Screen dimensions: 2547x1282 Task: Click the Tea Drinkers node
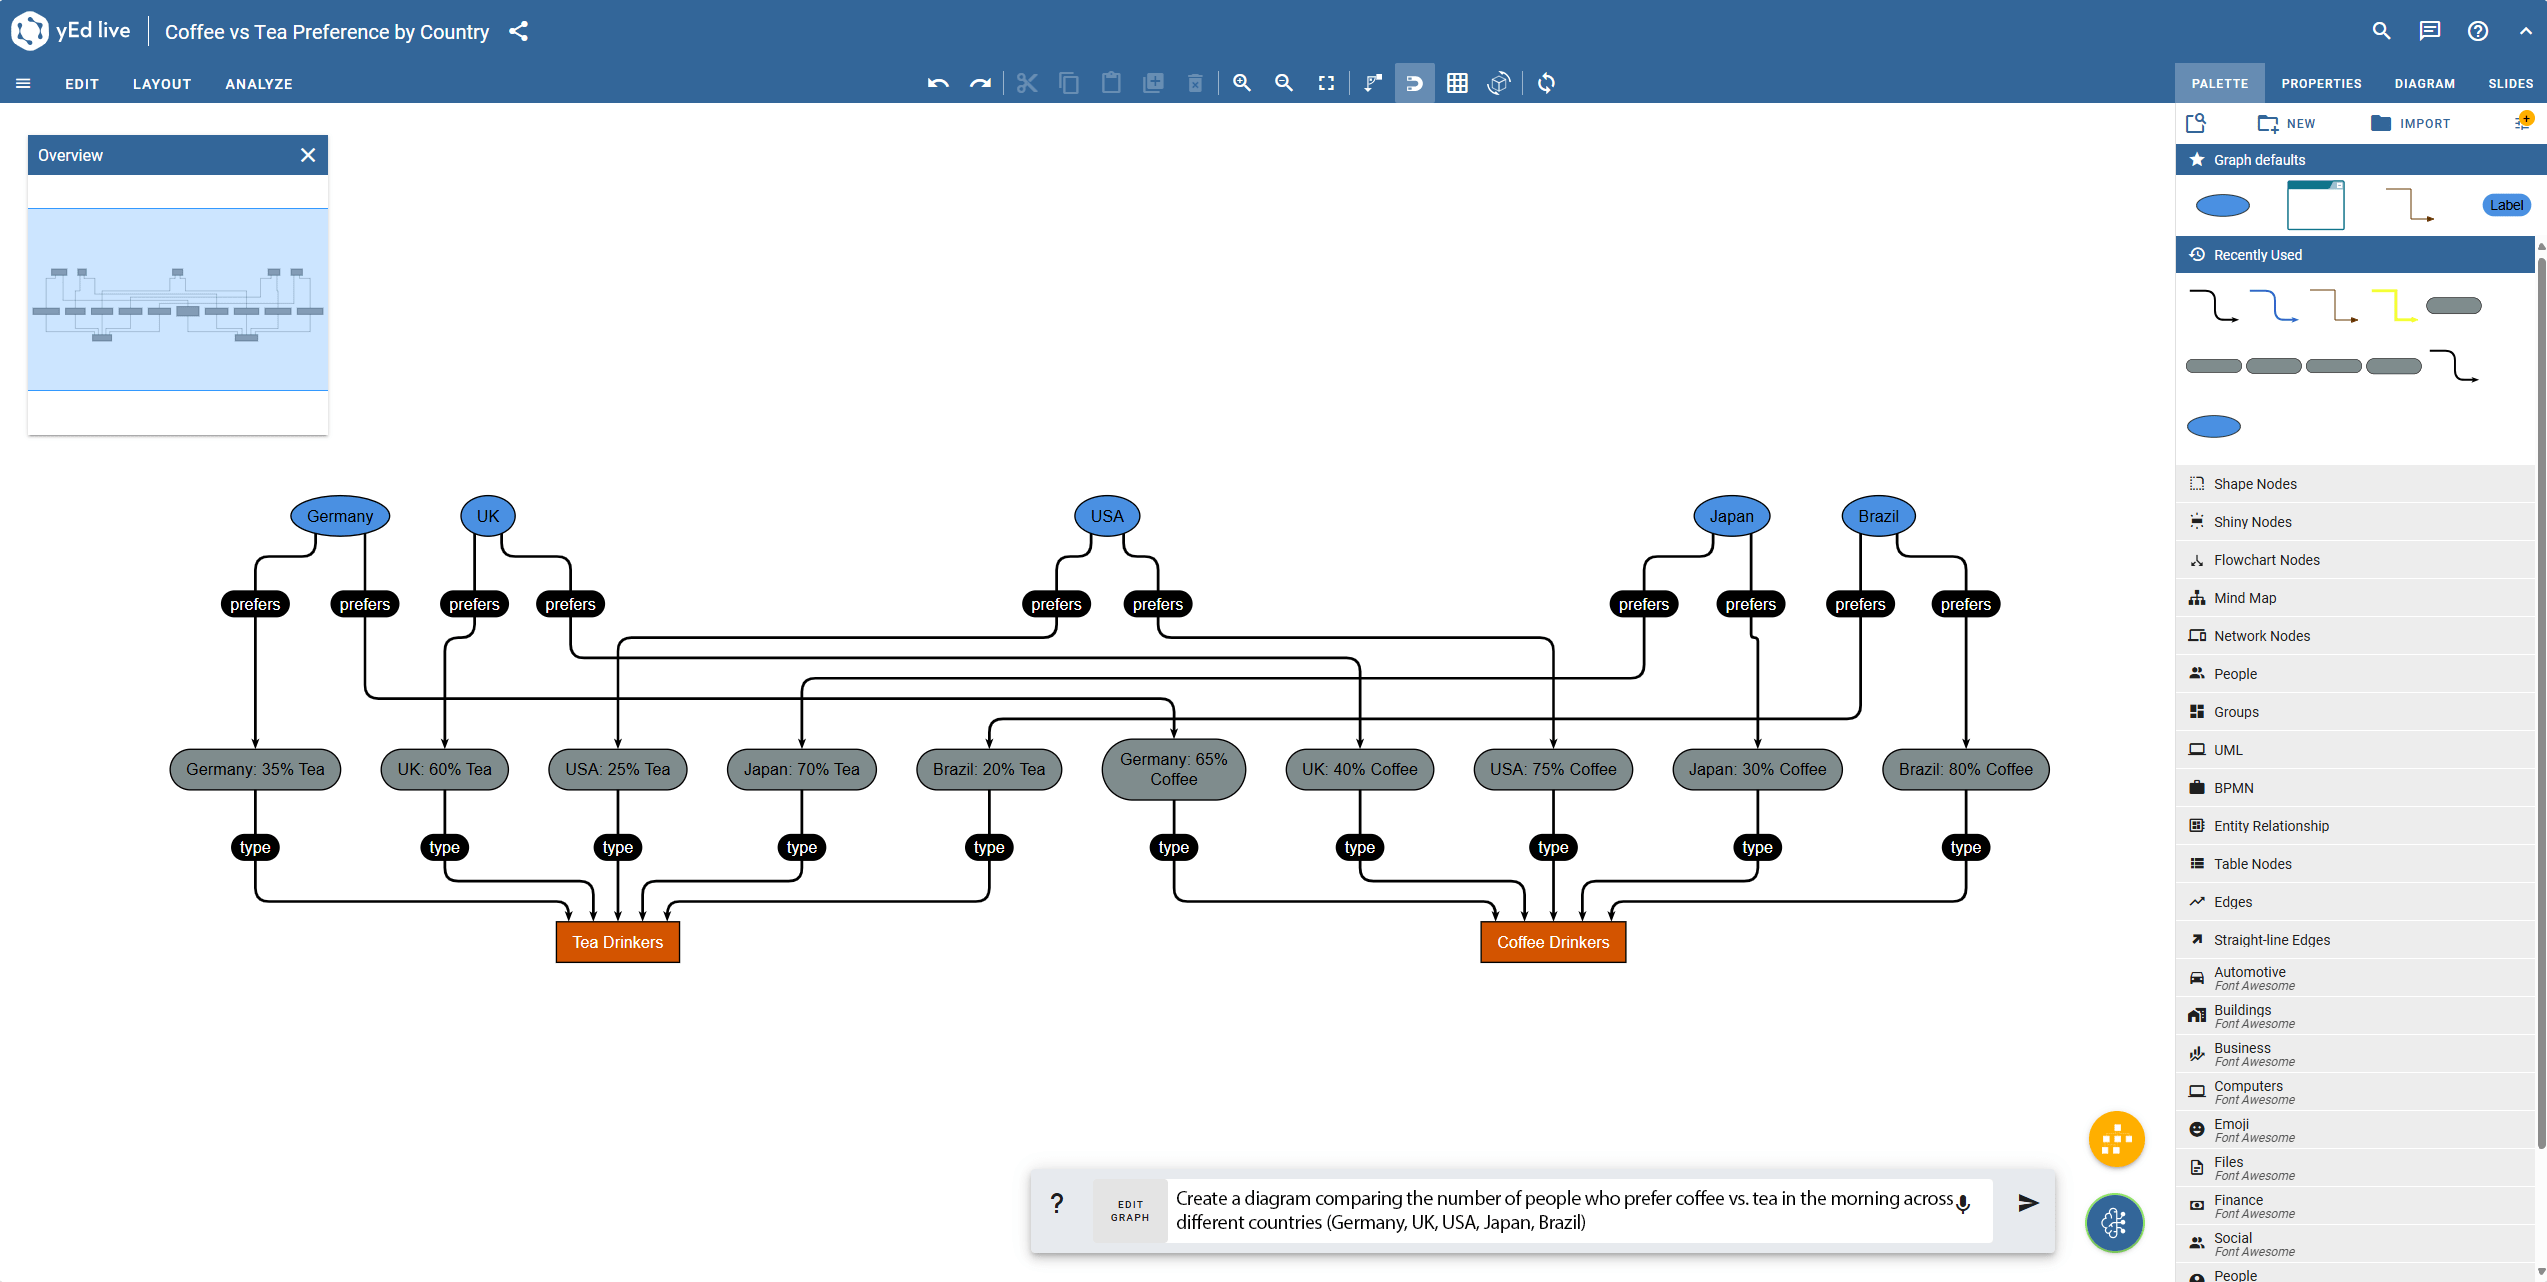click(x=617, y=942)
